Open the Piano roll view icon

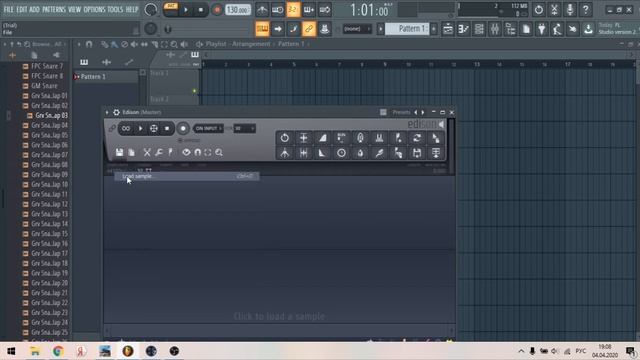pos(463,29)
